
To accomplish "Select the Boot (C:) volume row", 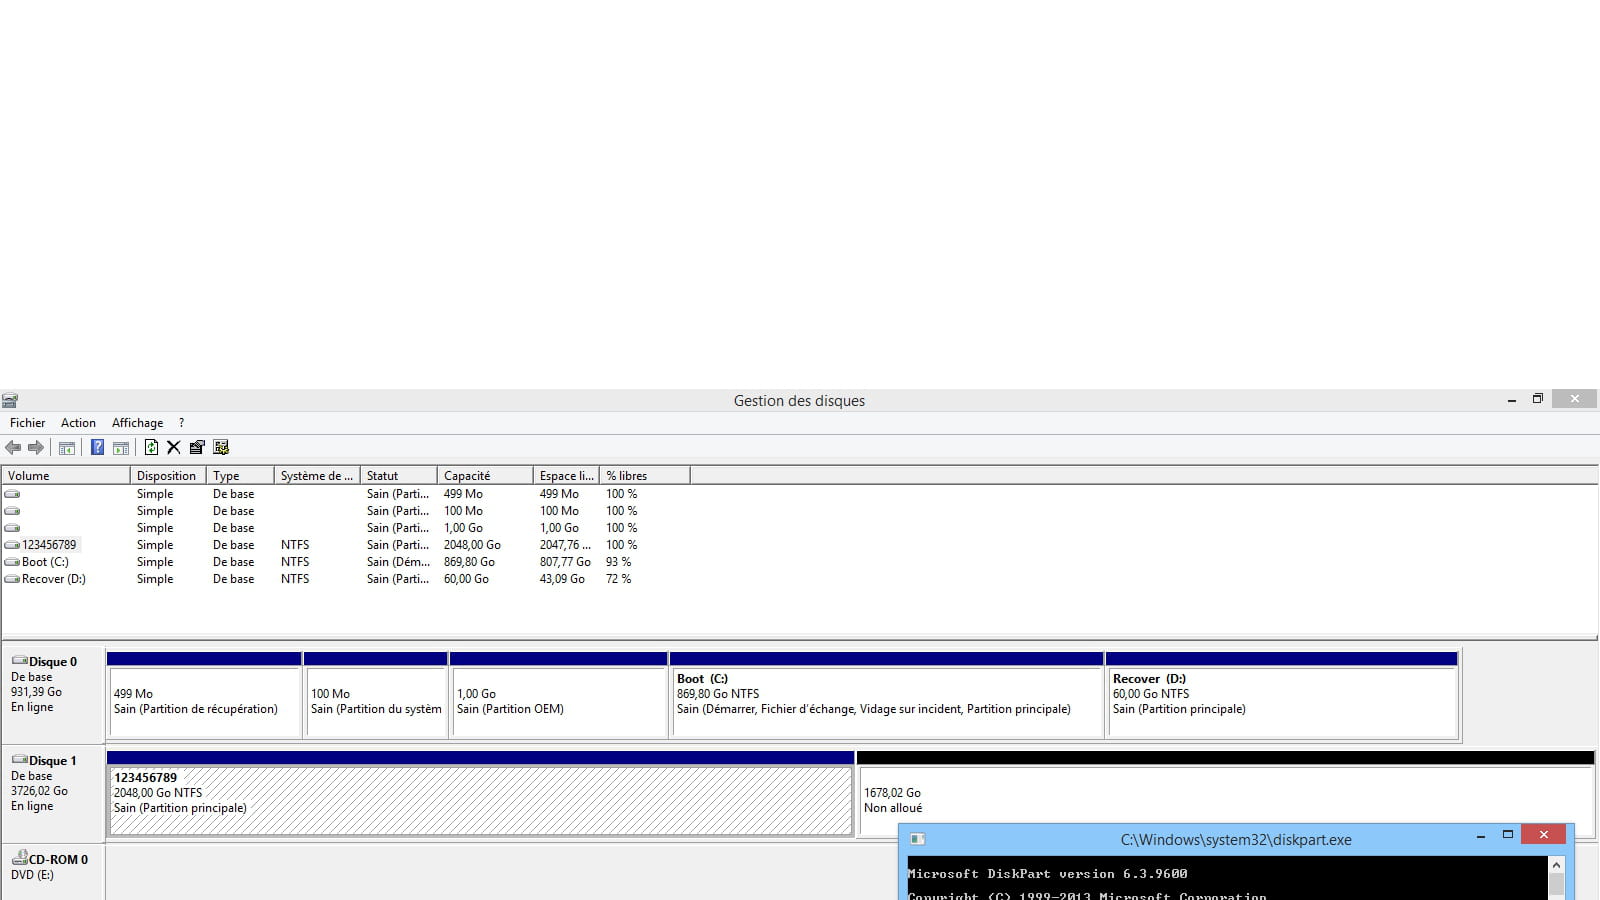I will pyautogui.click(x=346, y=562).
